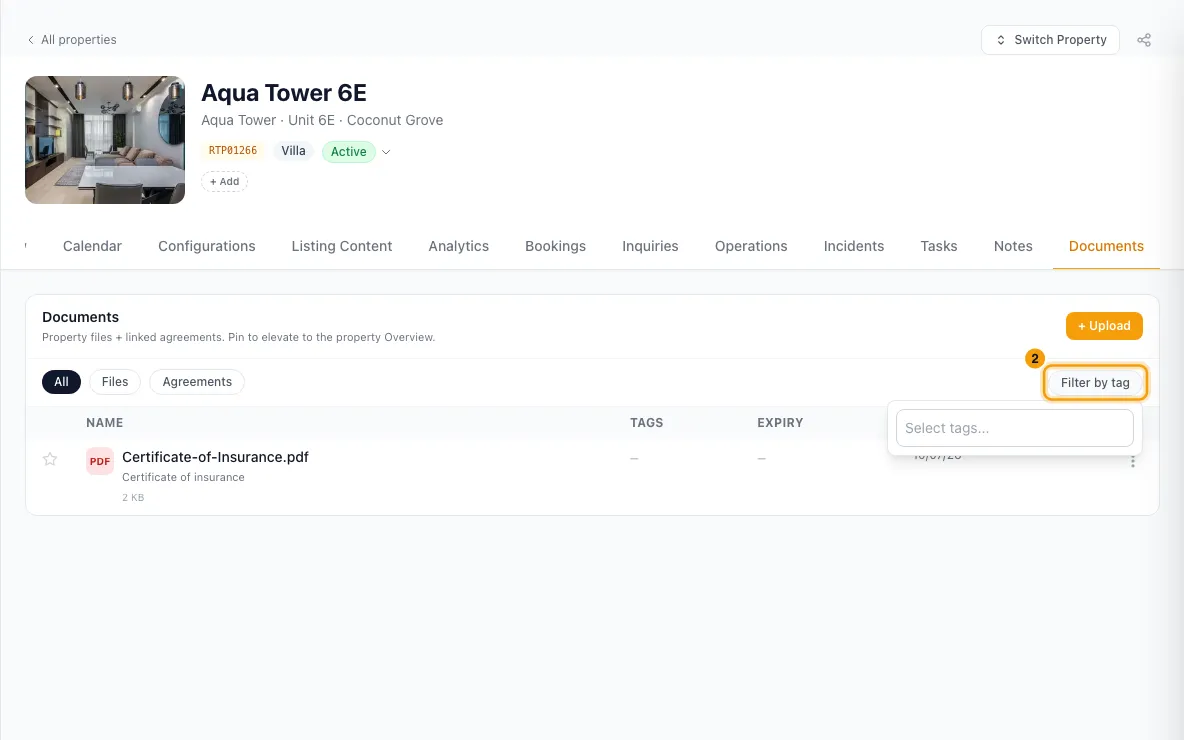
Task: Focus the Select tags input field
Action: (x=1015, y=428)
